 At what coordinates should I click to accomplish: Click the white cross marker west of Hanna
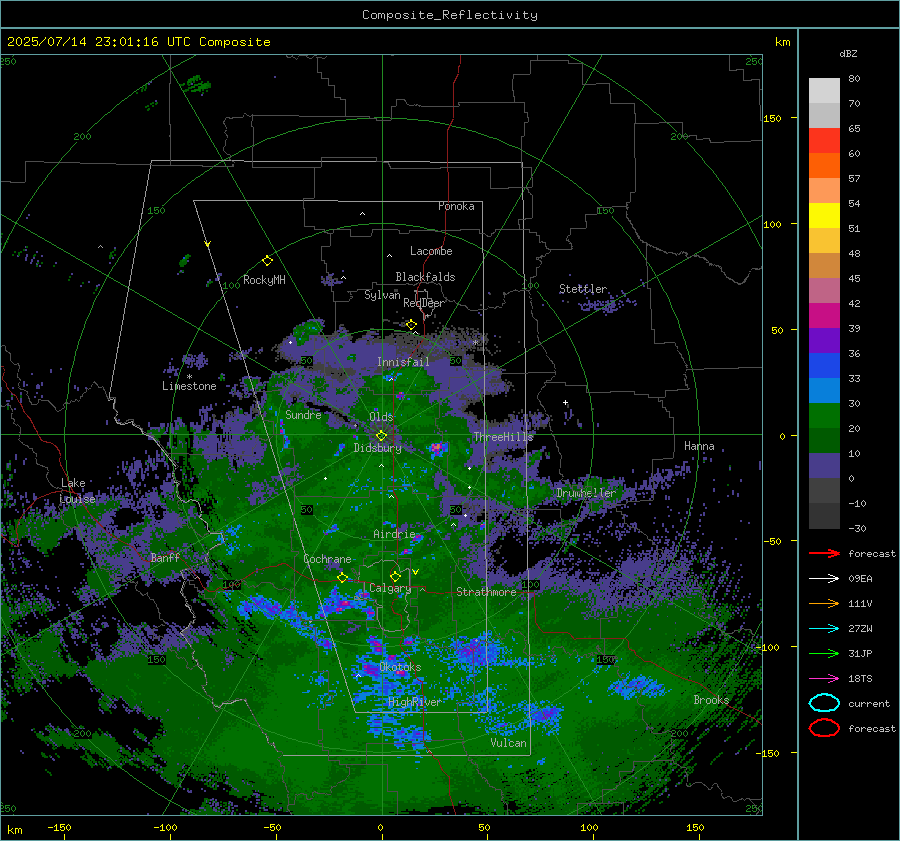coord(565,402)
